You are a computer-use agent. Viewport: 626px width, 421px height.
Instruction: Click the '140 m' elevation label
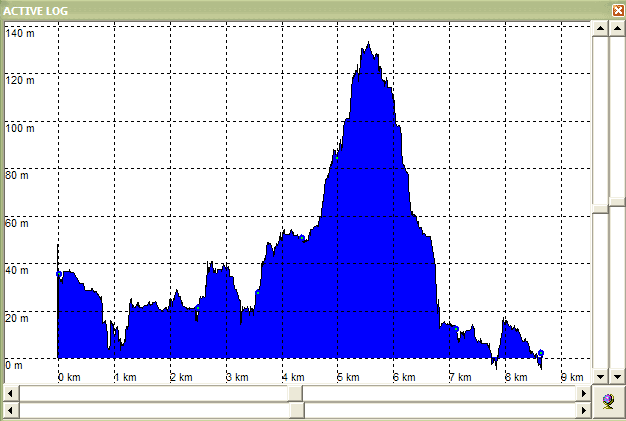[x=20, y=34]
